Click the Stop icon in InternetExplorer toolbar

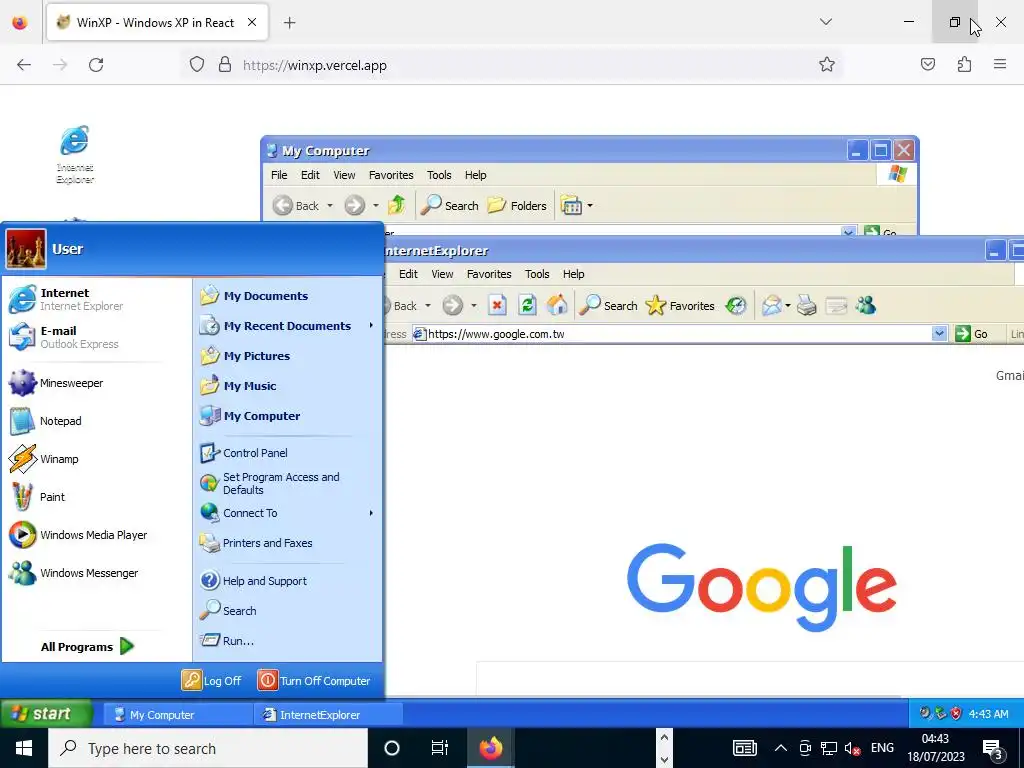[497, 305]
